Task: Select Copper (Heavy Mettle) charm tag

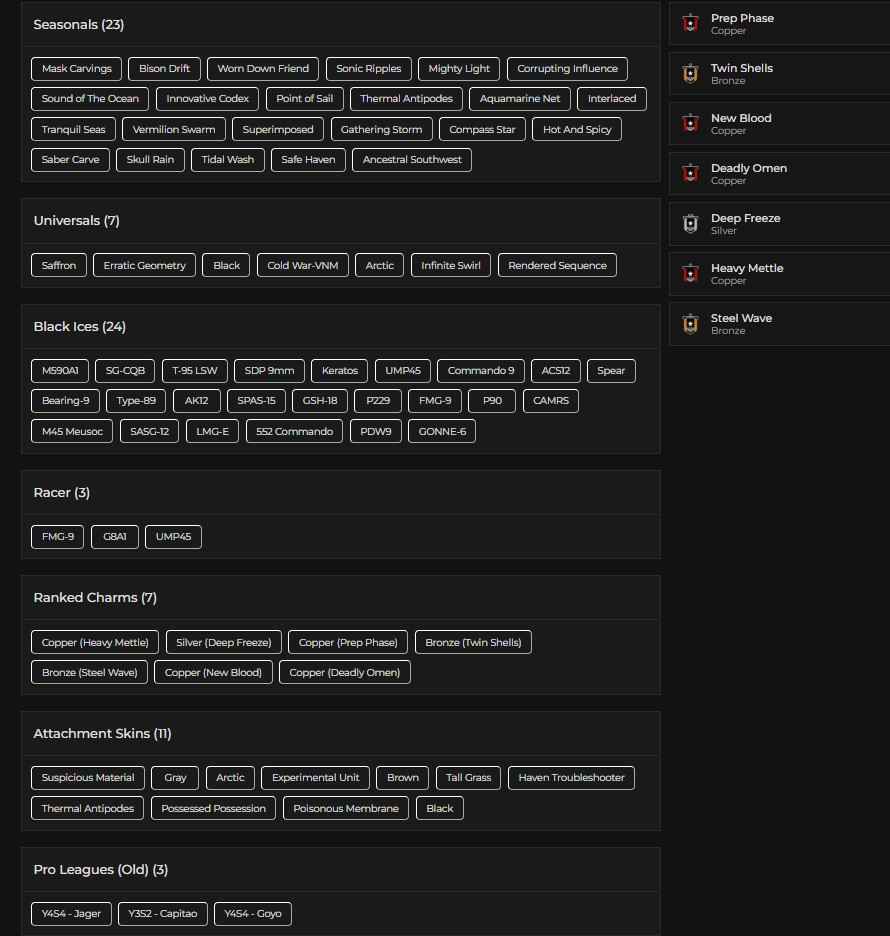Action: [95, 642]
